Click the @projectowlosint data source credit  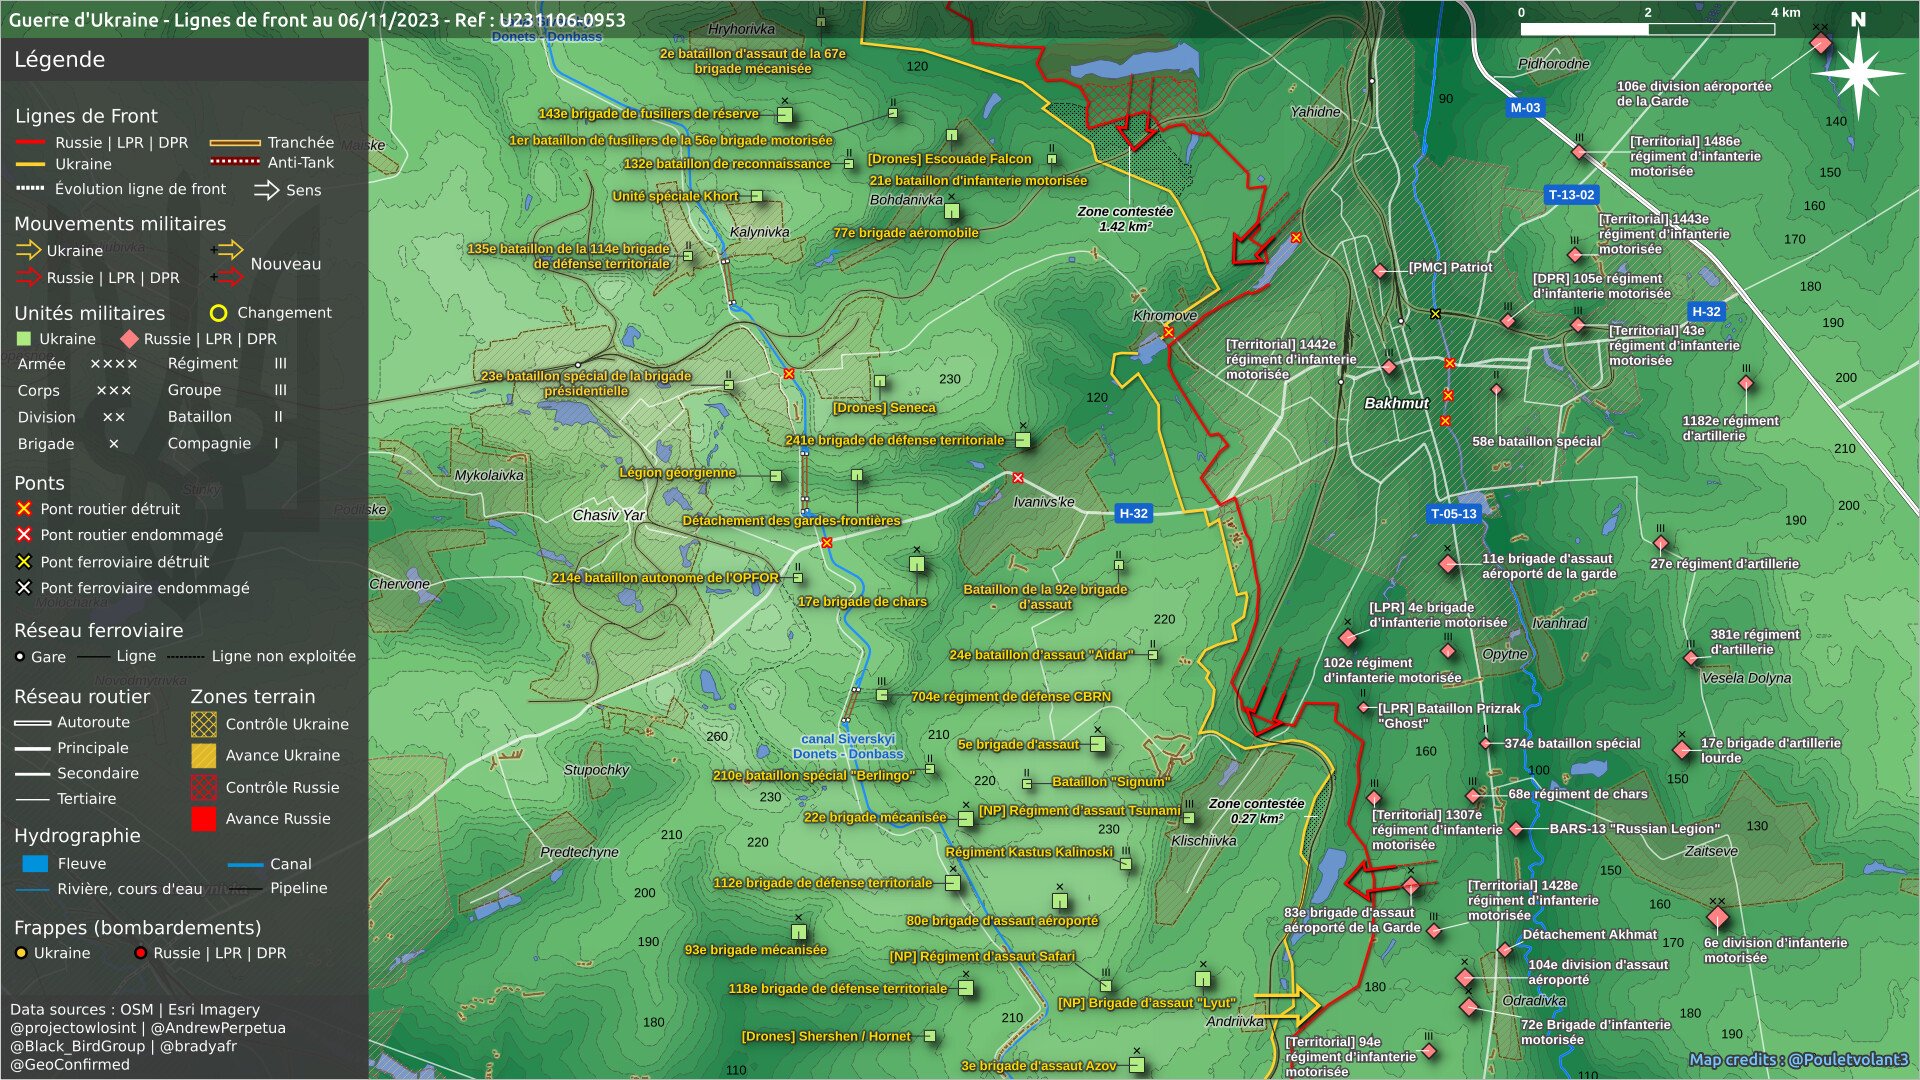(73, 1028)
